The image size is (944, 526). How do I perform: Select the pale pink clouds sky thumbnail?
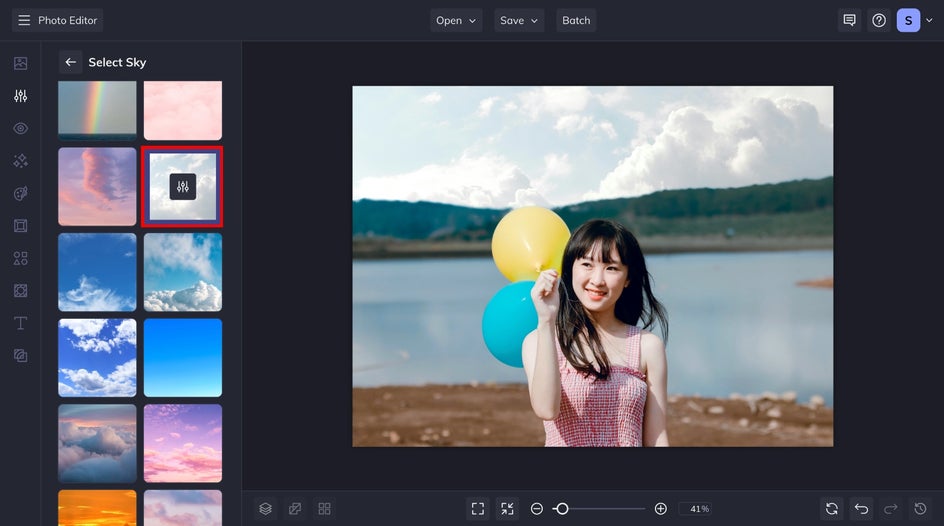[x=182, y=110]
